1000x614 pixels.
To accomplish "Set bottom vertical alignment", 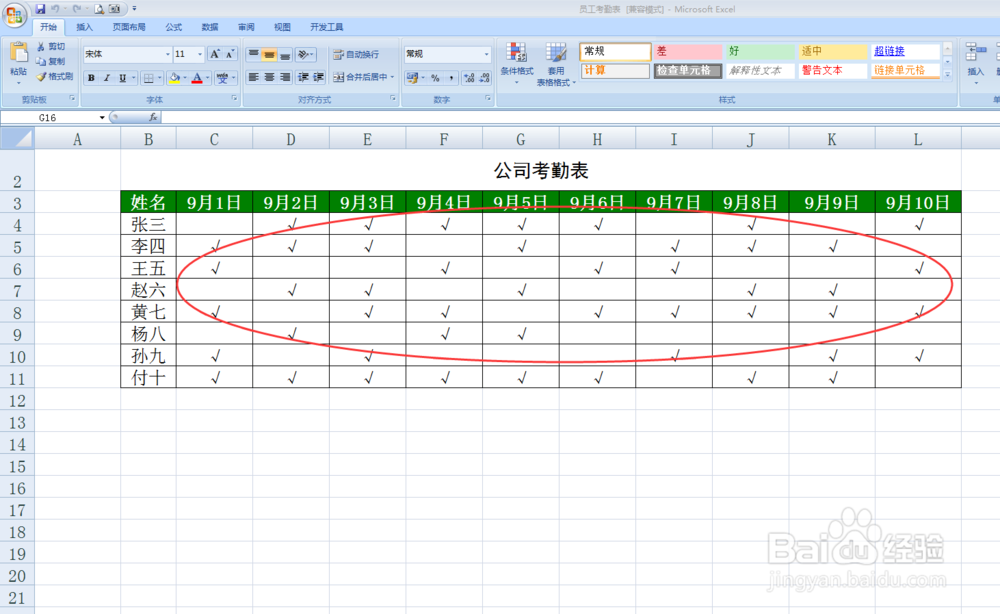I will tap(285, 54).
